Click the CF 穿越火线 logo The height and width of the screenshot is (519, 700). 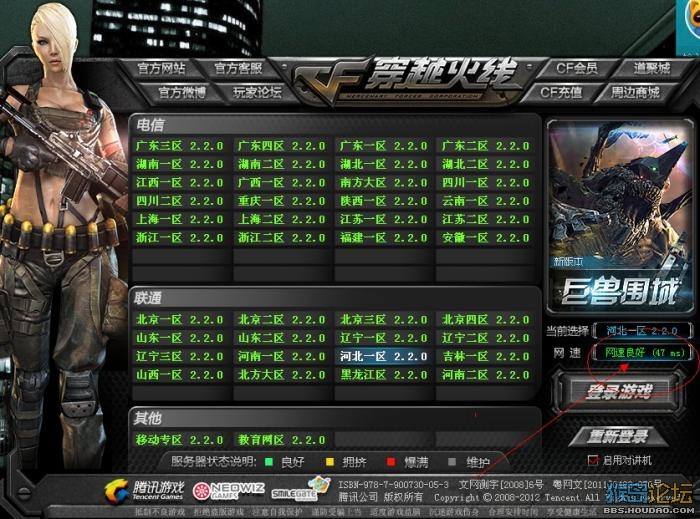coord(406,80)
